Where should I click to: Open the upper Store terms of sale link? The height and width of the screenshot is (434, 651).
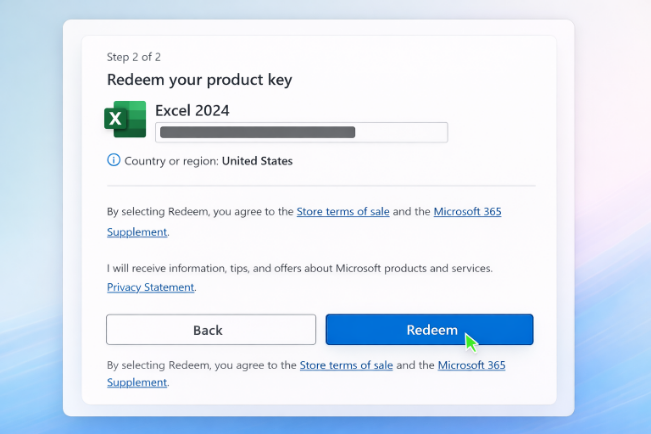tap(343, 211)
